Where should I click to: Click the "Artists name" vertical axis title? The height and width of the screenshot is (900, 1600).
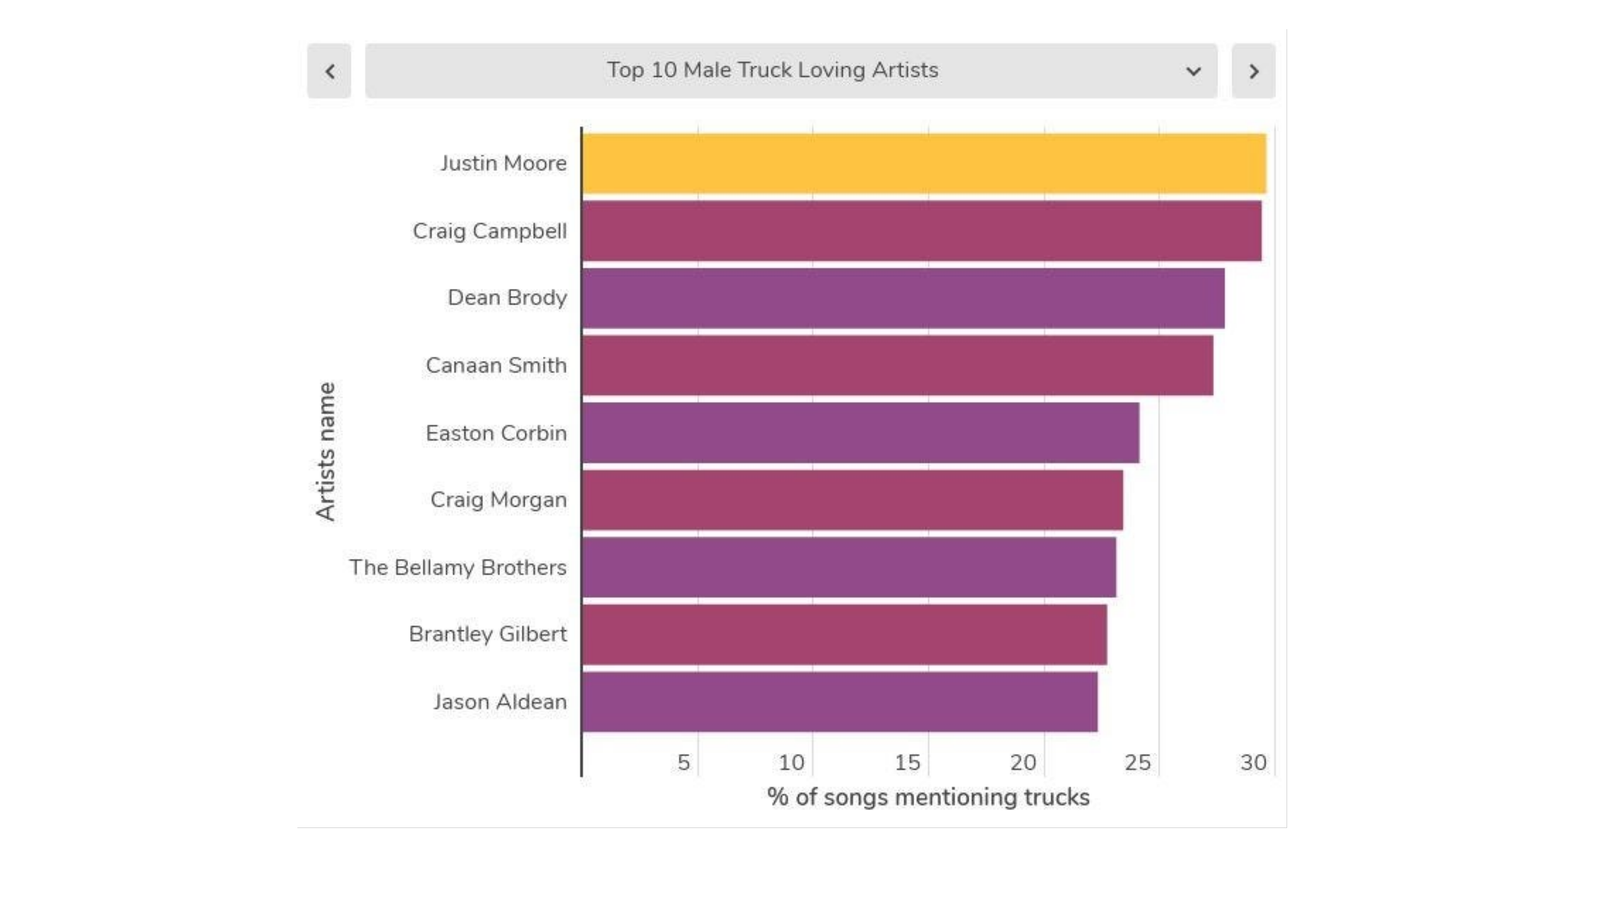pyautogui.click(x=326, y=451)
